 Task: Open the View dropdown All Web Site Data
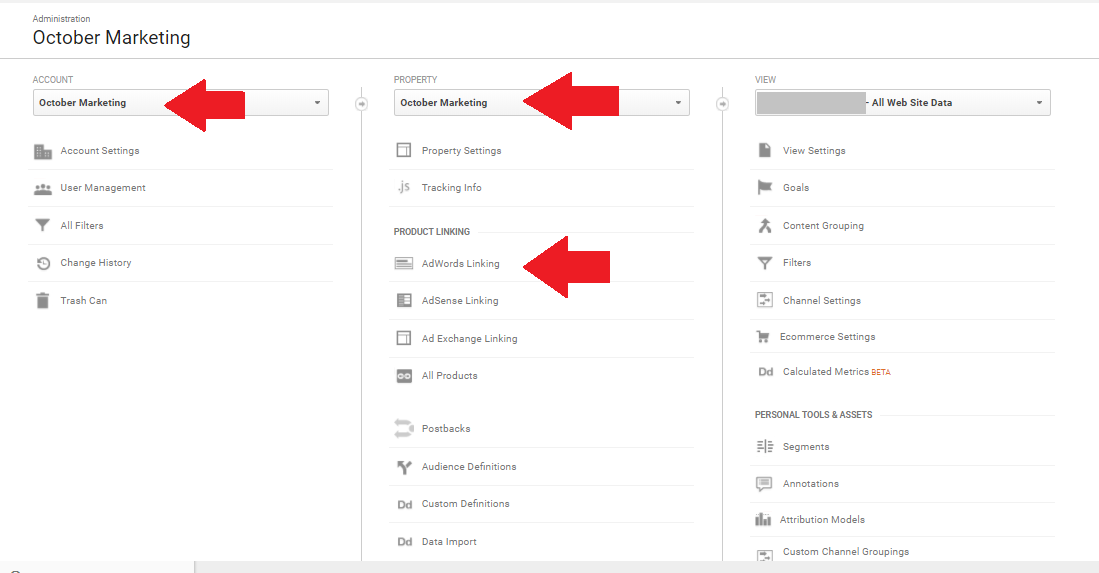[x=903, y=102]
